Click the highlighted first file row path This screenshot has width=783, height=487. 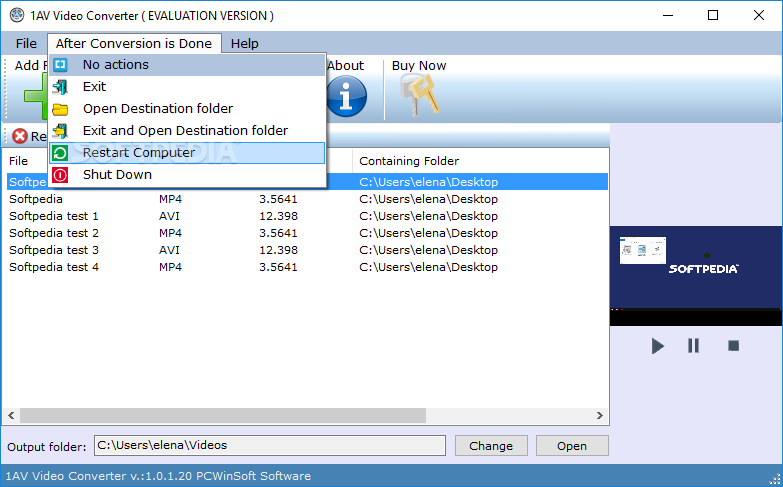428,182
